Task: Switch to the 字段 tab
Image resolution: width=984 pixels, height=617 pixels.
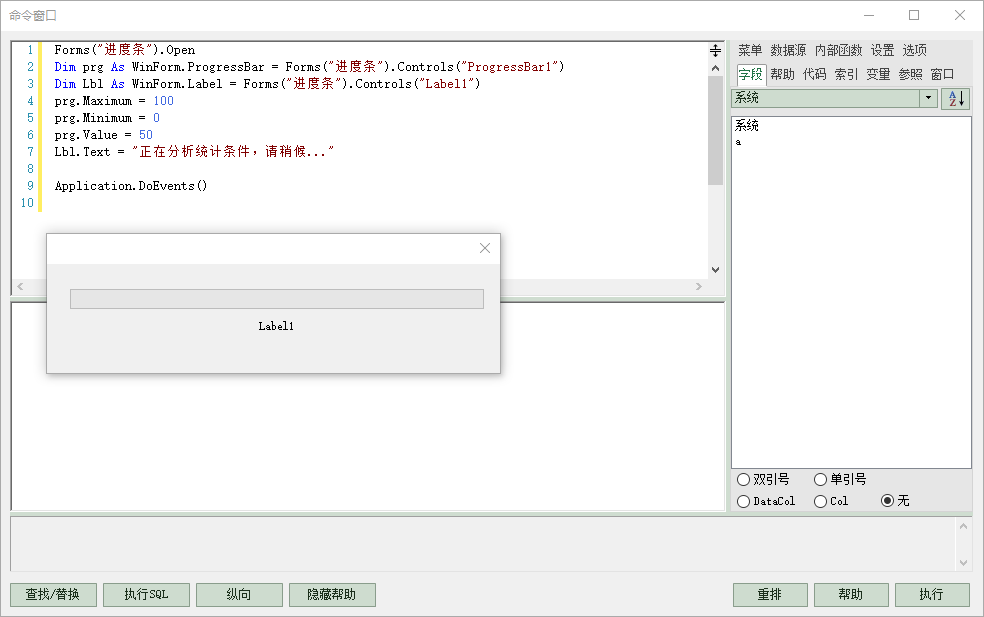Action: click(751, 75)
